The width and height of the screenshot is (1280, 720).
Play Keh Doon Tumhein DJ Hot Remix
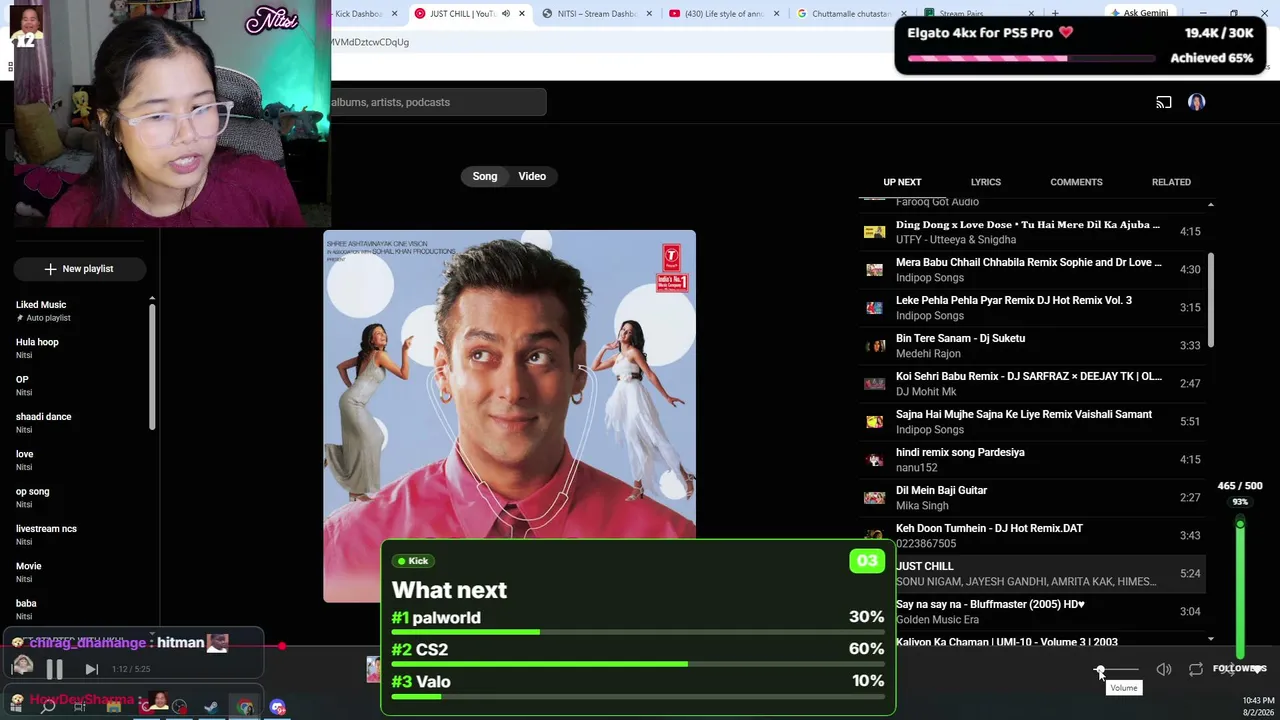click(1032, 536)
